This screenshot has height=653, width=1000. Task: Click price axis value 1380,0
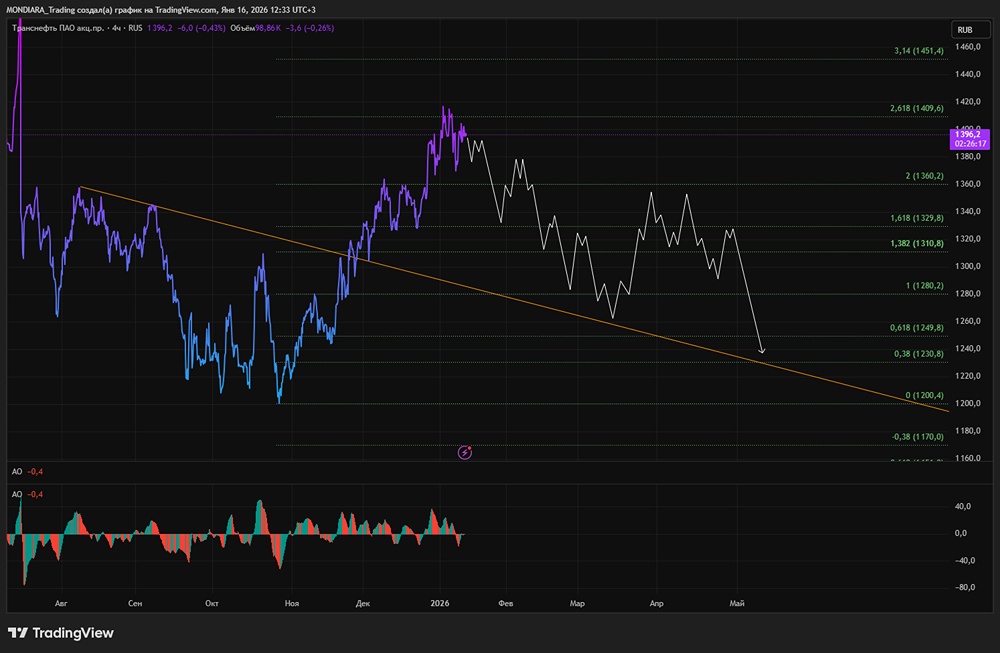[x=967, y=156]
